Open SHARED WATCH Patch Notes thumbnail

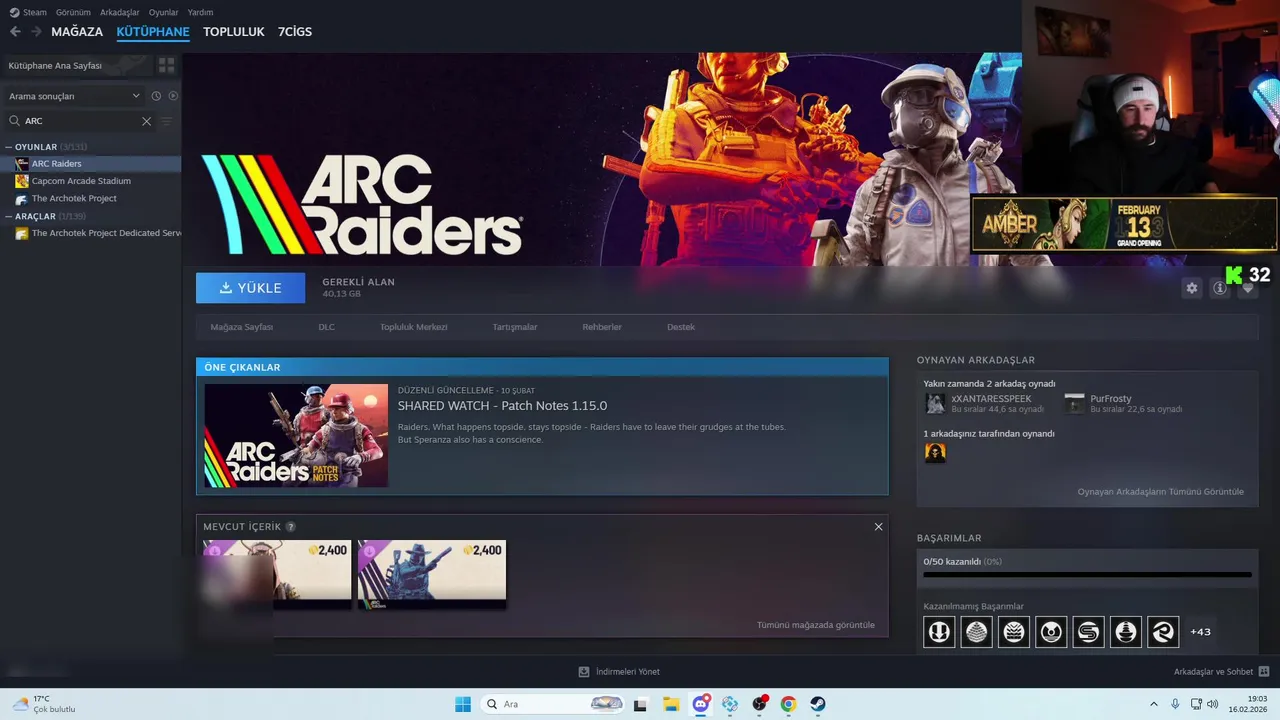click(x=296, y=436)
